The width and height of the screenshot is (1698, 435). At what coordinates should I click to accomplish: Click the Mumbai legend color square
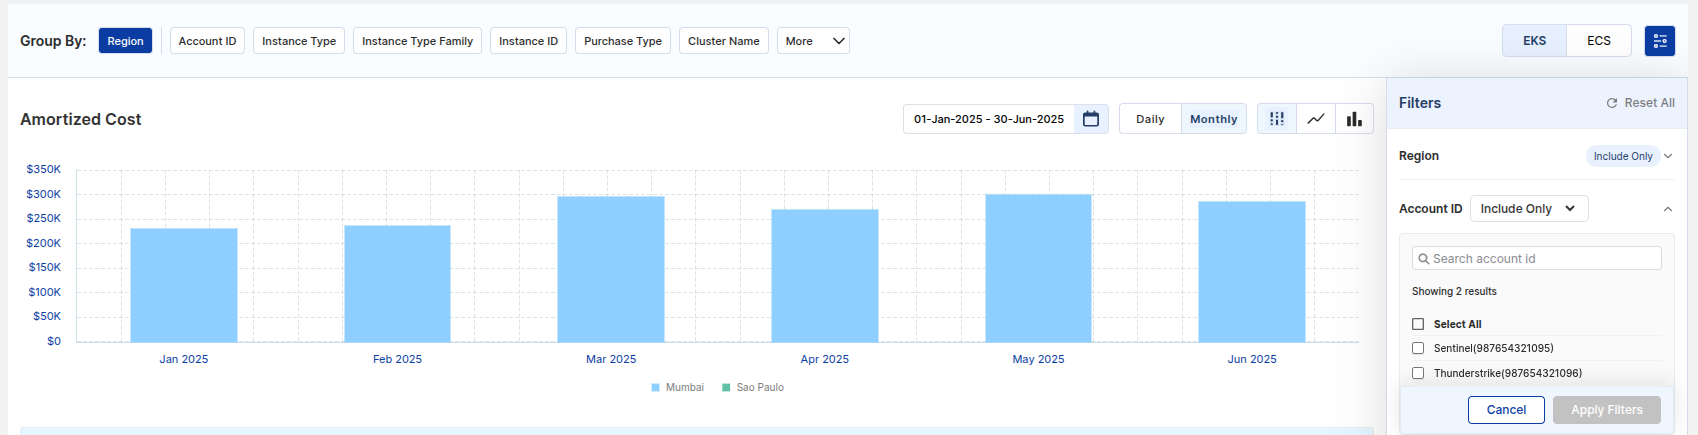[x=656, y=388]
